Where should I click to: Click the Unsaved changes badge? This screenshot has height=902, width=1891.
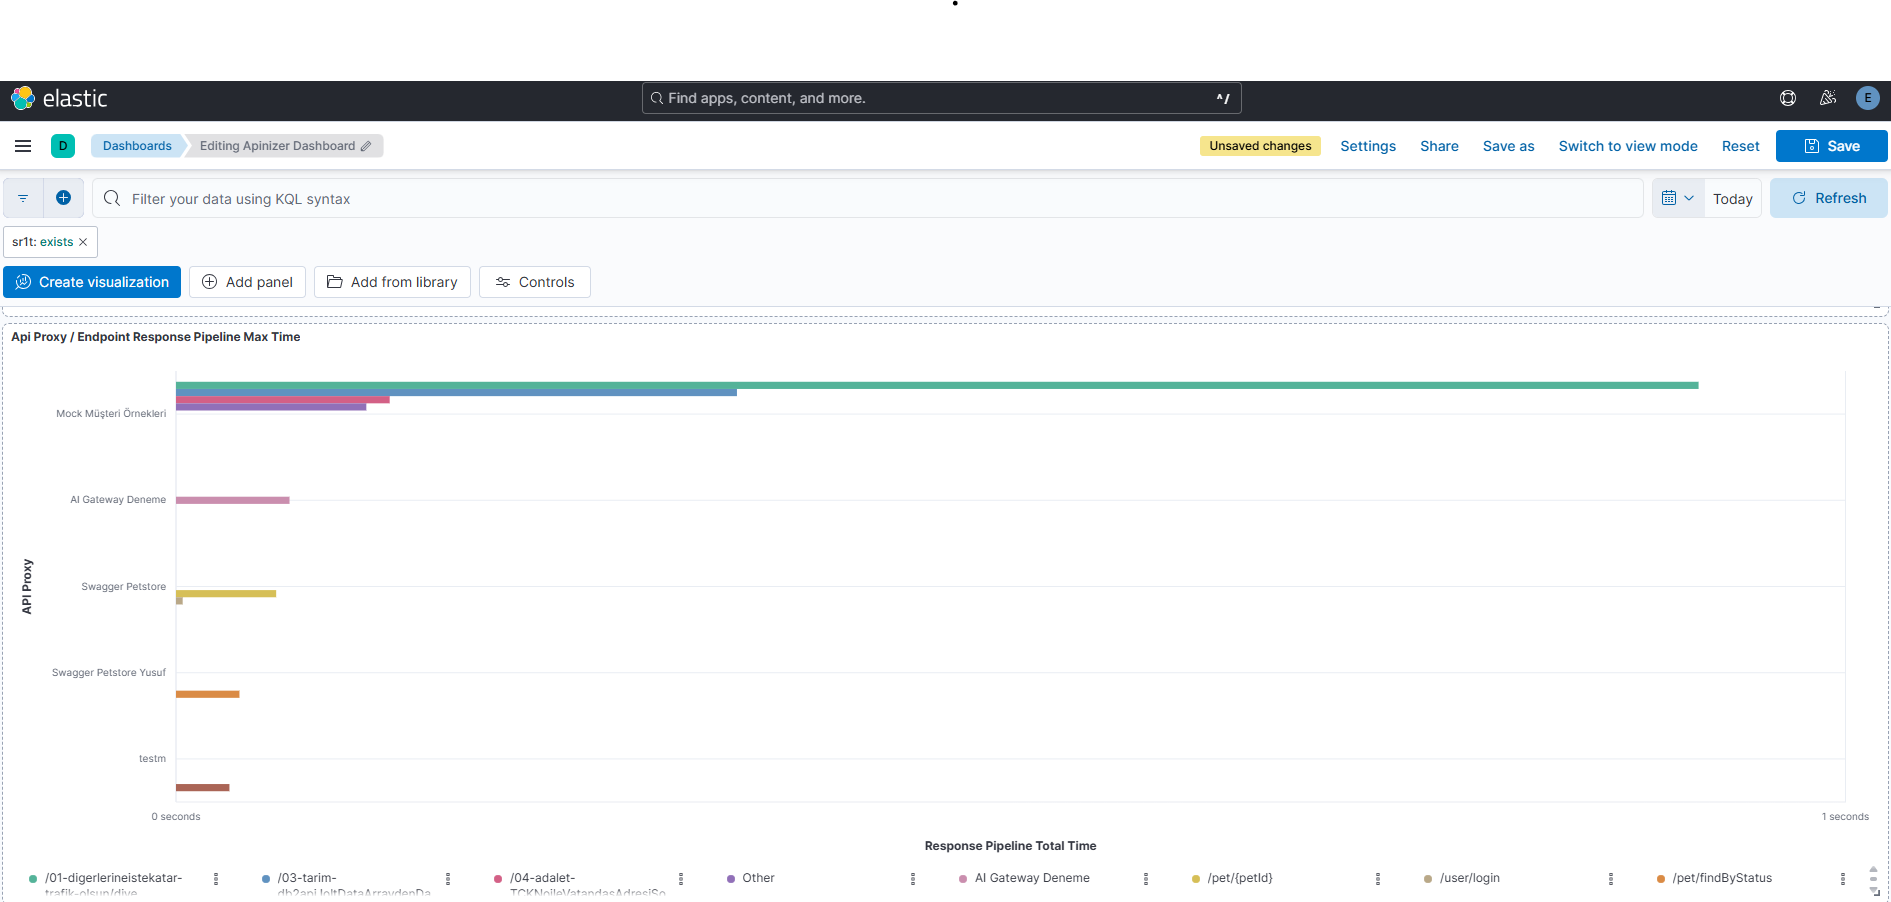click(x=1260, y=146)
